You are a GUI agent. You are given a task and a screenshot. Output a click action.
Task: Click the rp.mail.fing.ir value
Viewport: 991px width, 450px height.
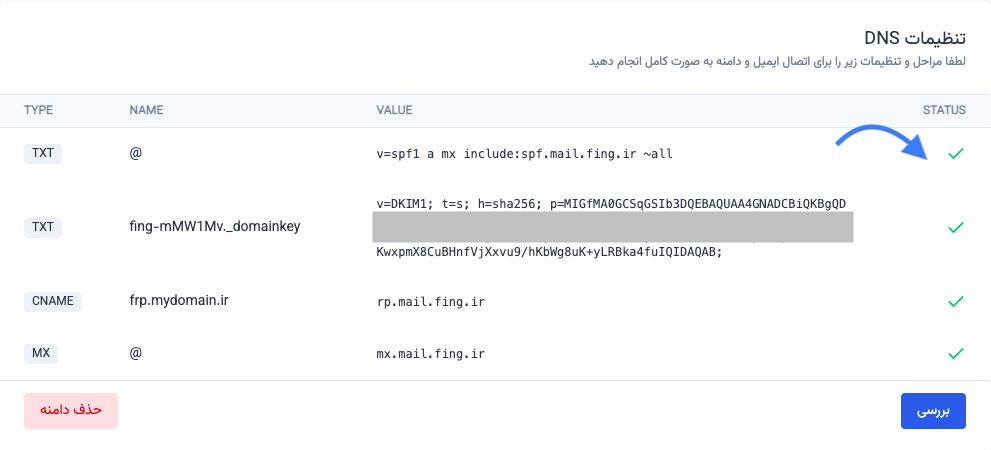pyautogui.click(x=431, y=302)
